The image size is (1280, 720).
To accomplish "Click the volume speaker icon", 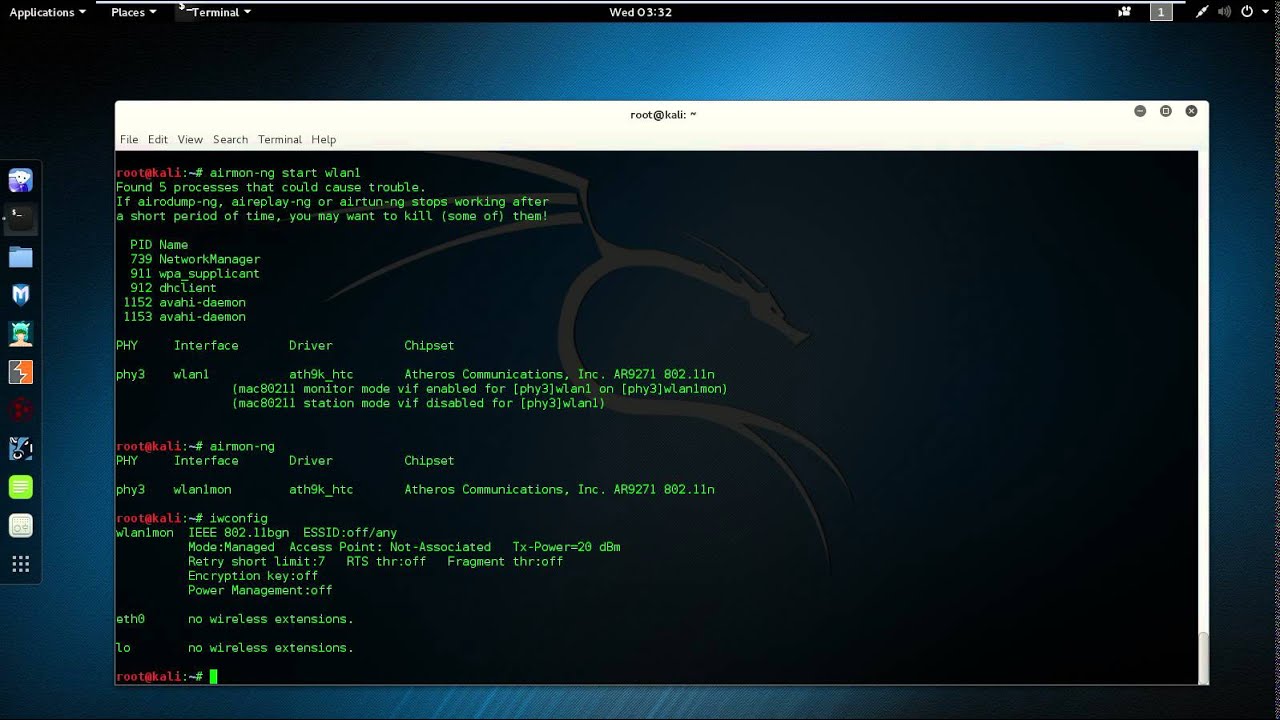I will [1225, 12].
